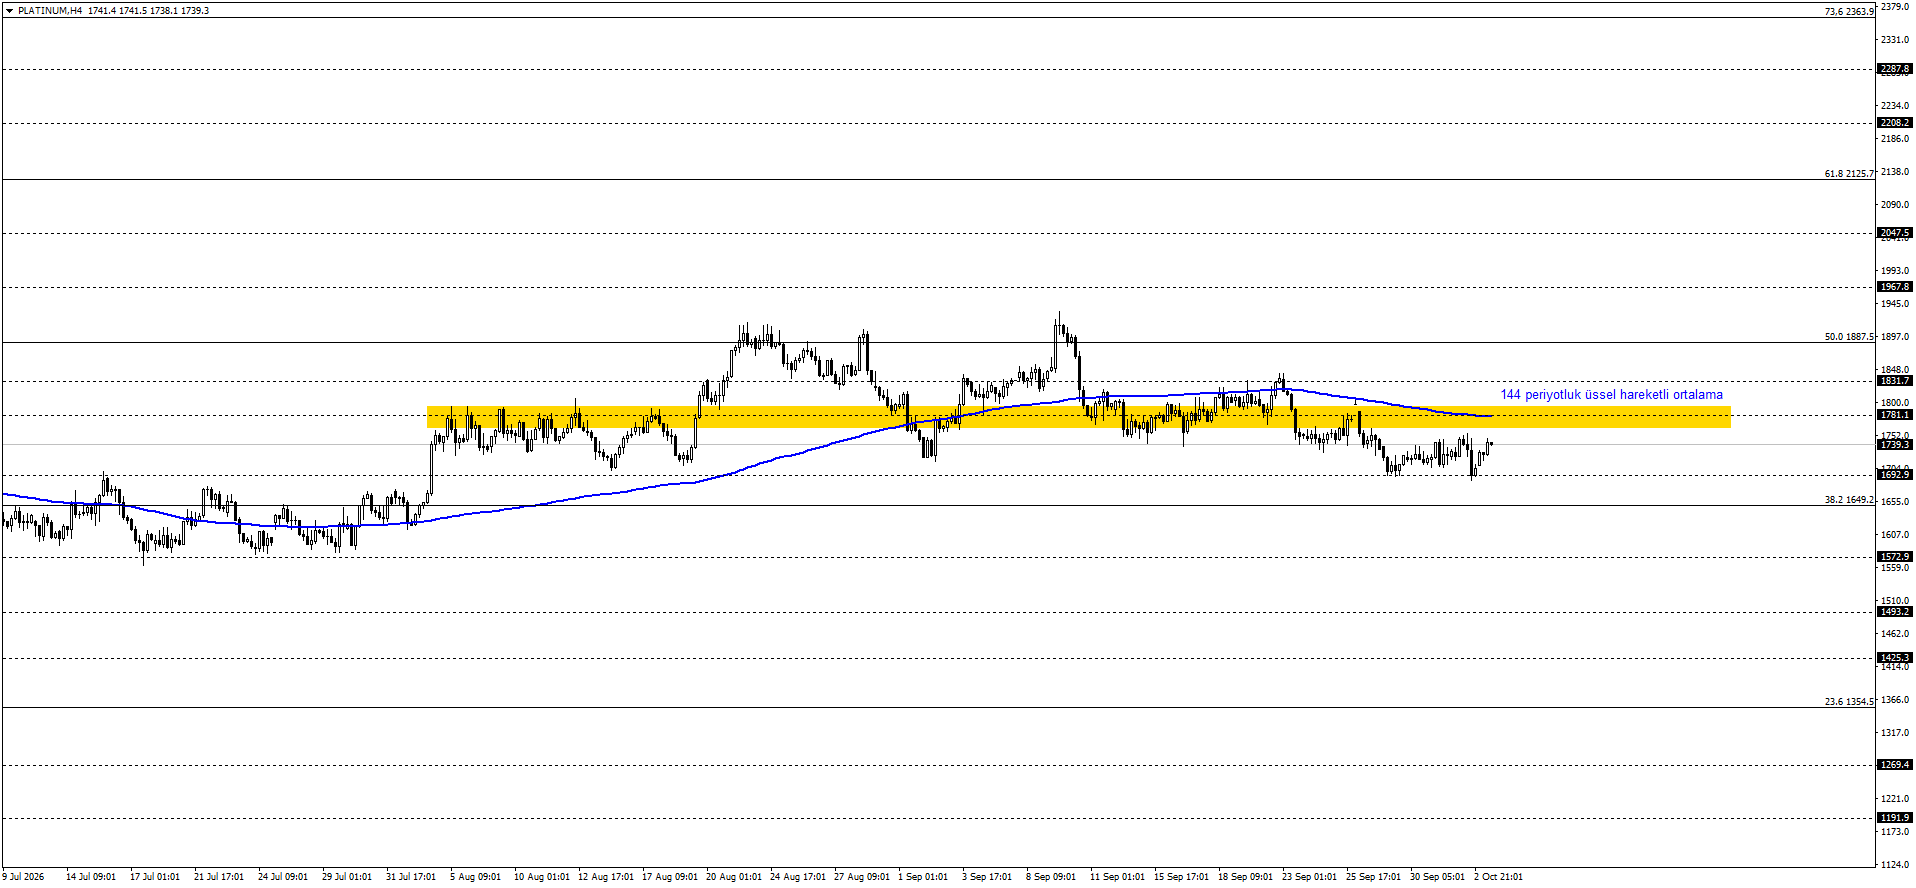Select the 1967.8 price tag
The width and height of the screenshot is (1916, 888).
[1894, 287]
